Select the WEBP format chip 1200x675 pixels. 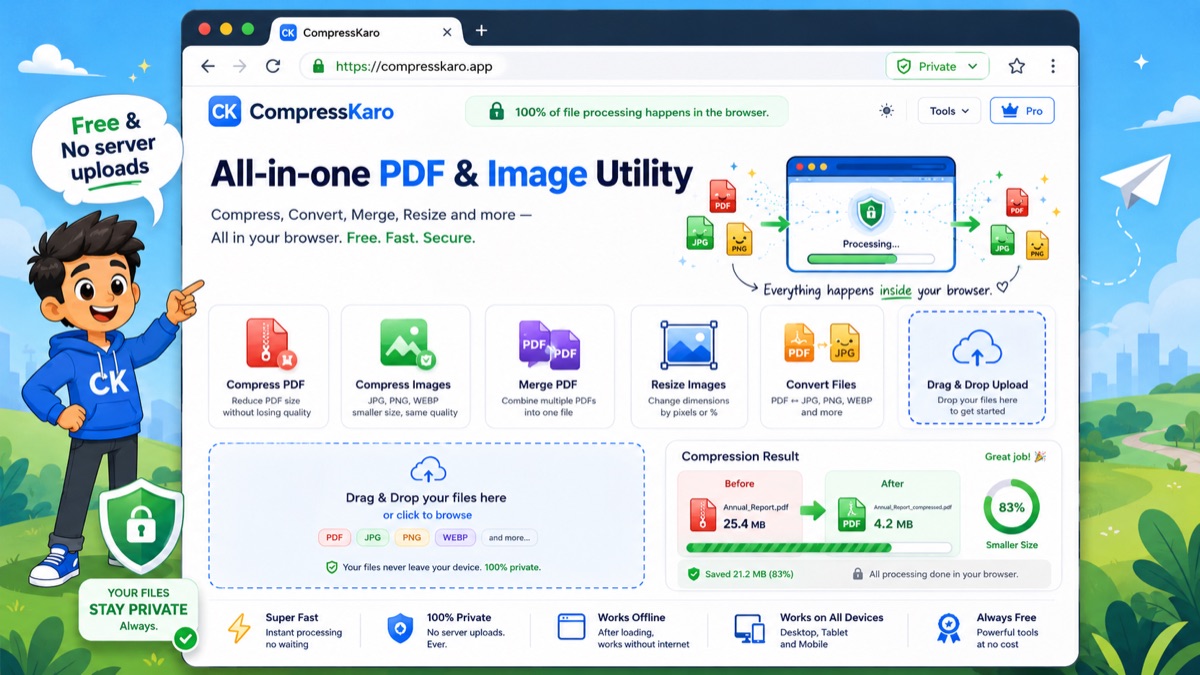tap(455, 537)
